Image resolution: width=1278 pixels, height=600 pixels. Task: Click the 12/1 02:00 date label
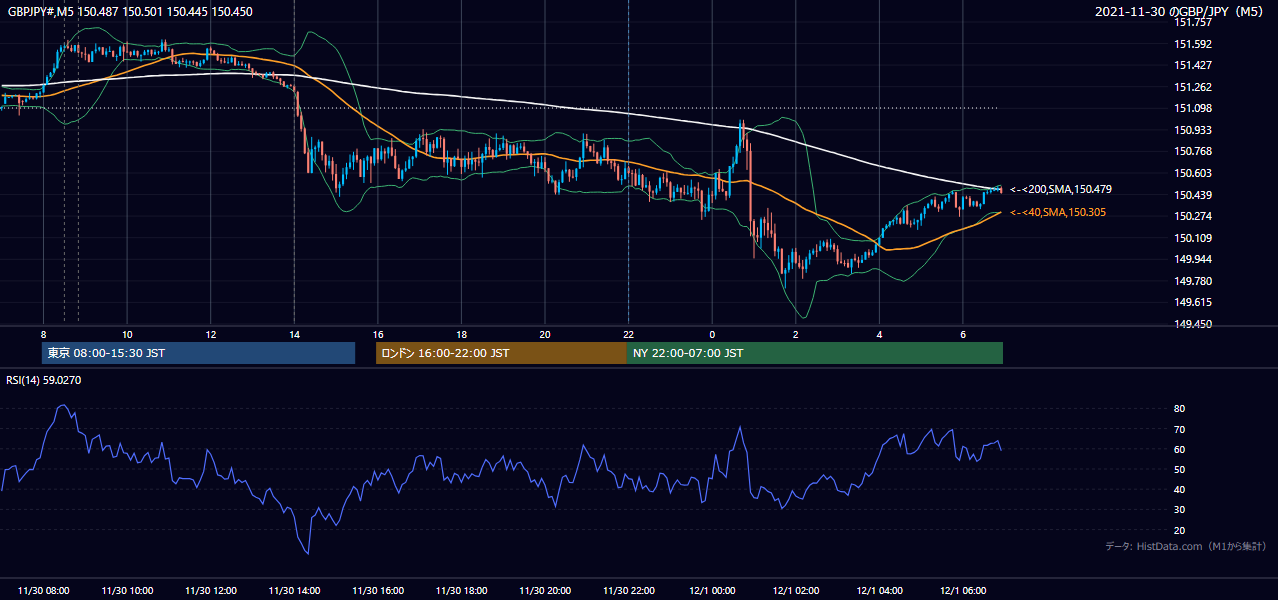pyautogui.click(x=796, y=591)
